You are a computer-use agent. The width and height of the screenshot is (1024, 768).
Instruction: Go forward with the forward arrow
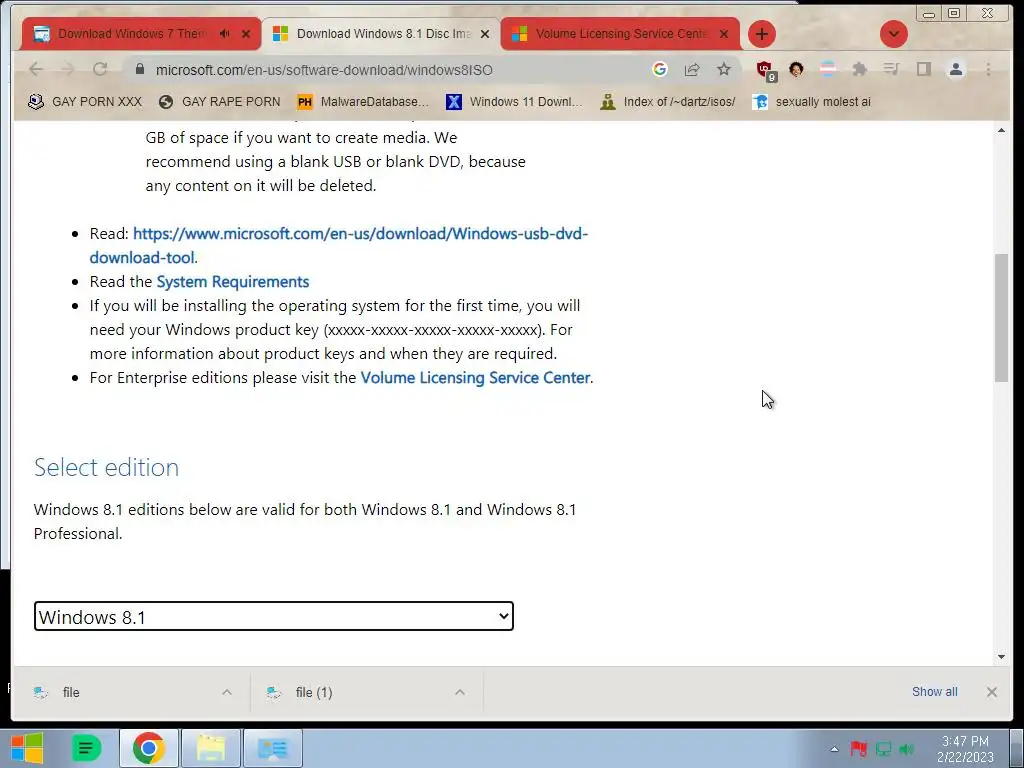pos(67,69)
